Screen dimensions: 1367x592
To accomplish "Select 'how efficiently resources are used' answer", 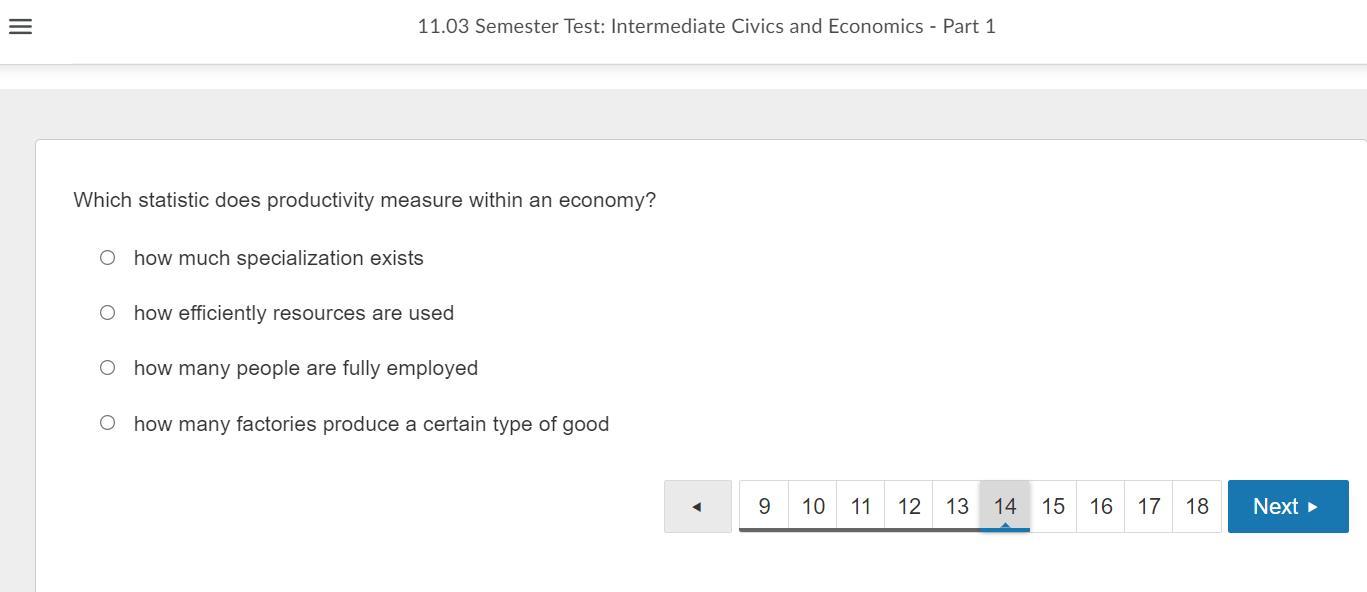I will click(x=107, y=312).
